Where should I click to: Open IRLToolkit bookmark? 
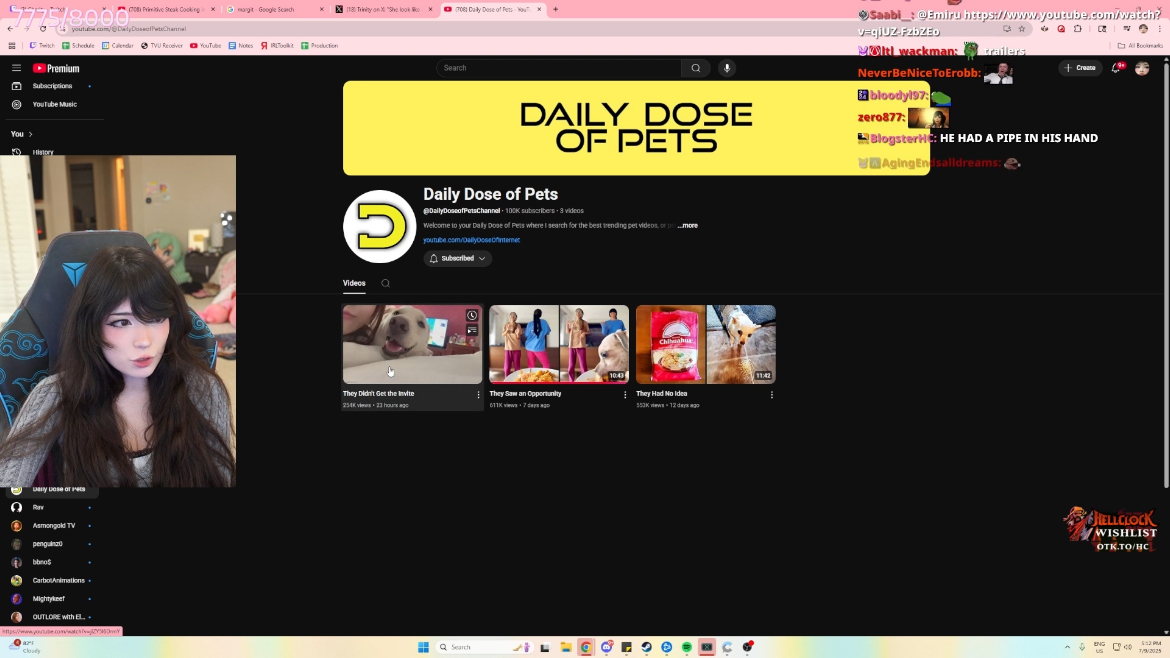(277, 46)
